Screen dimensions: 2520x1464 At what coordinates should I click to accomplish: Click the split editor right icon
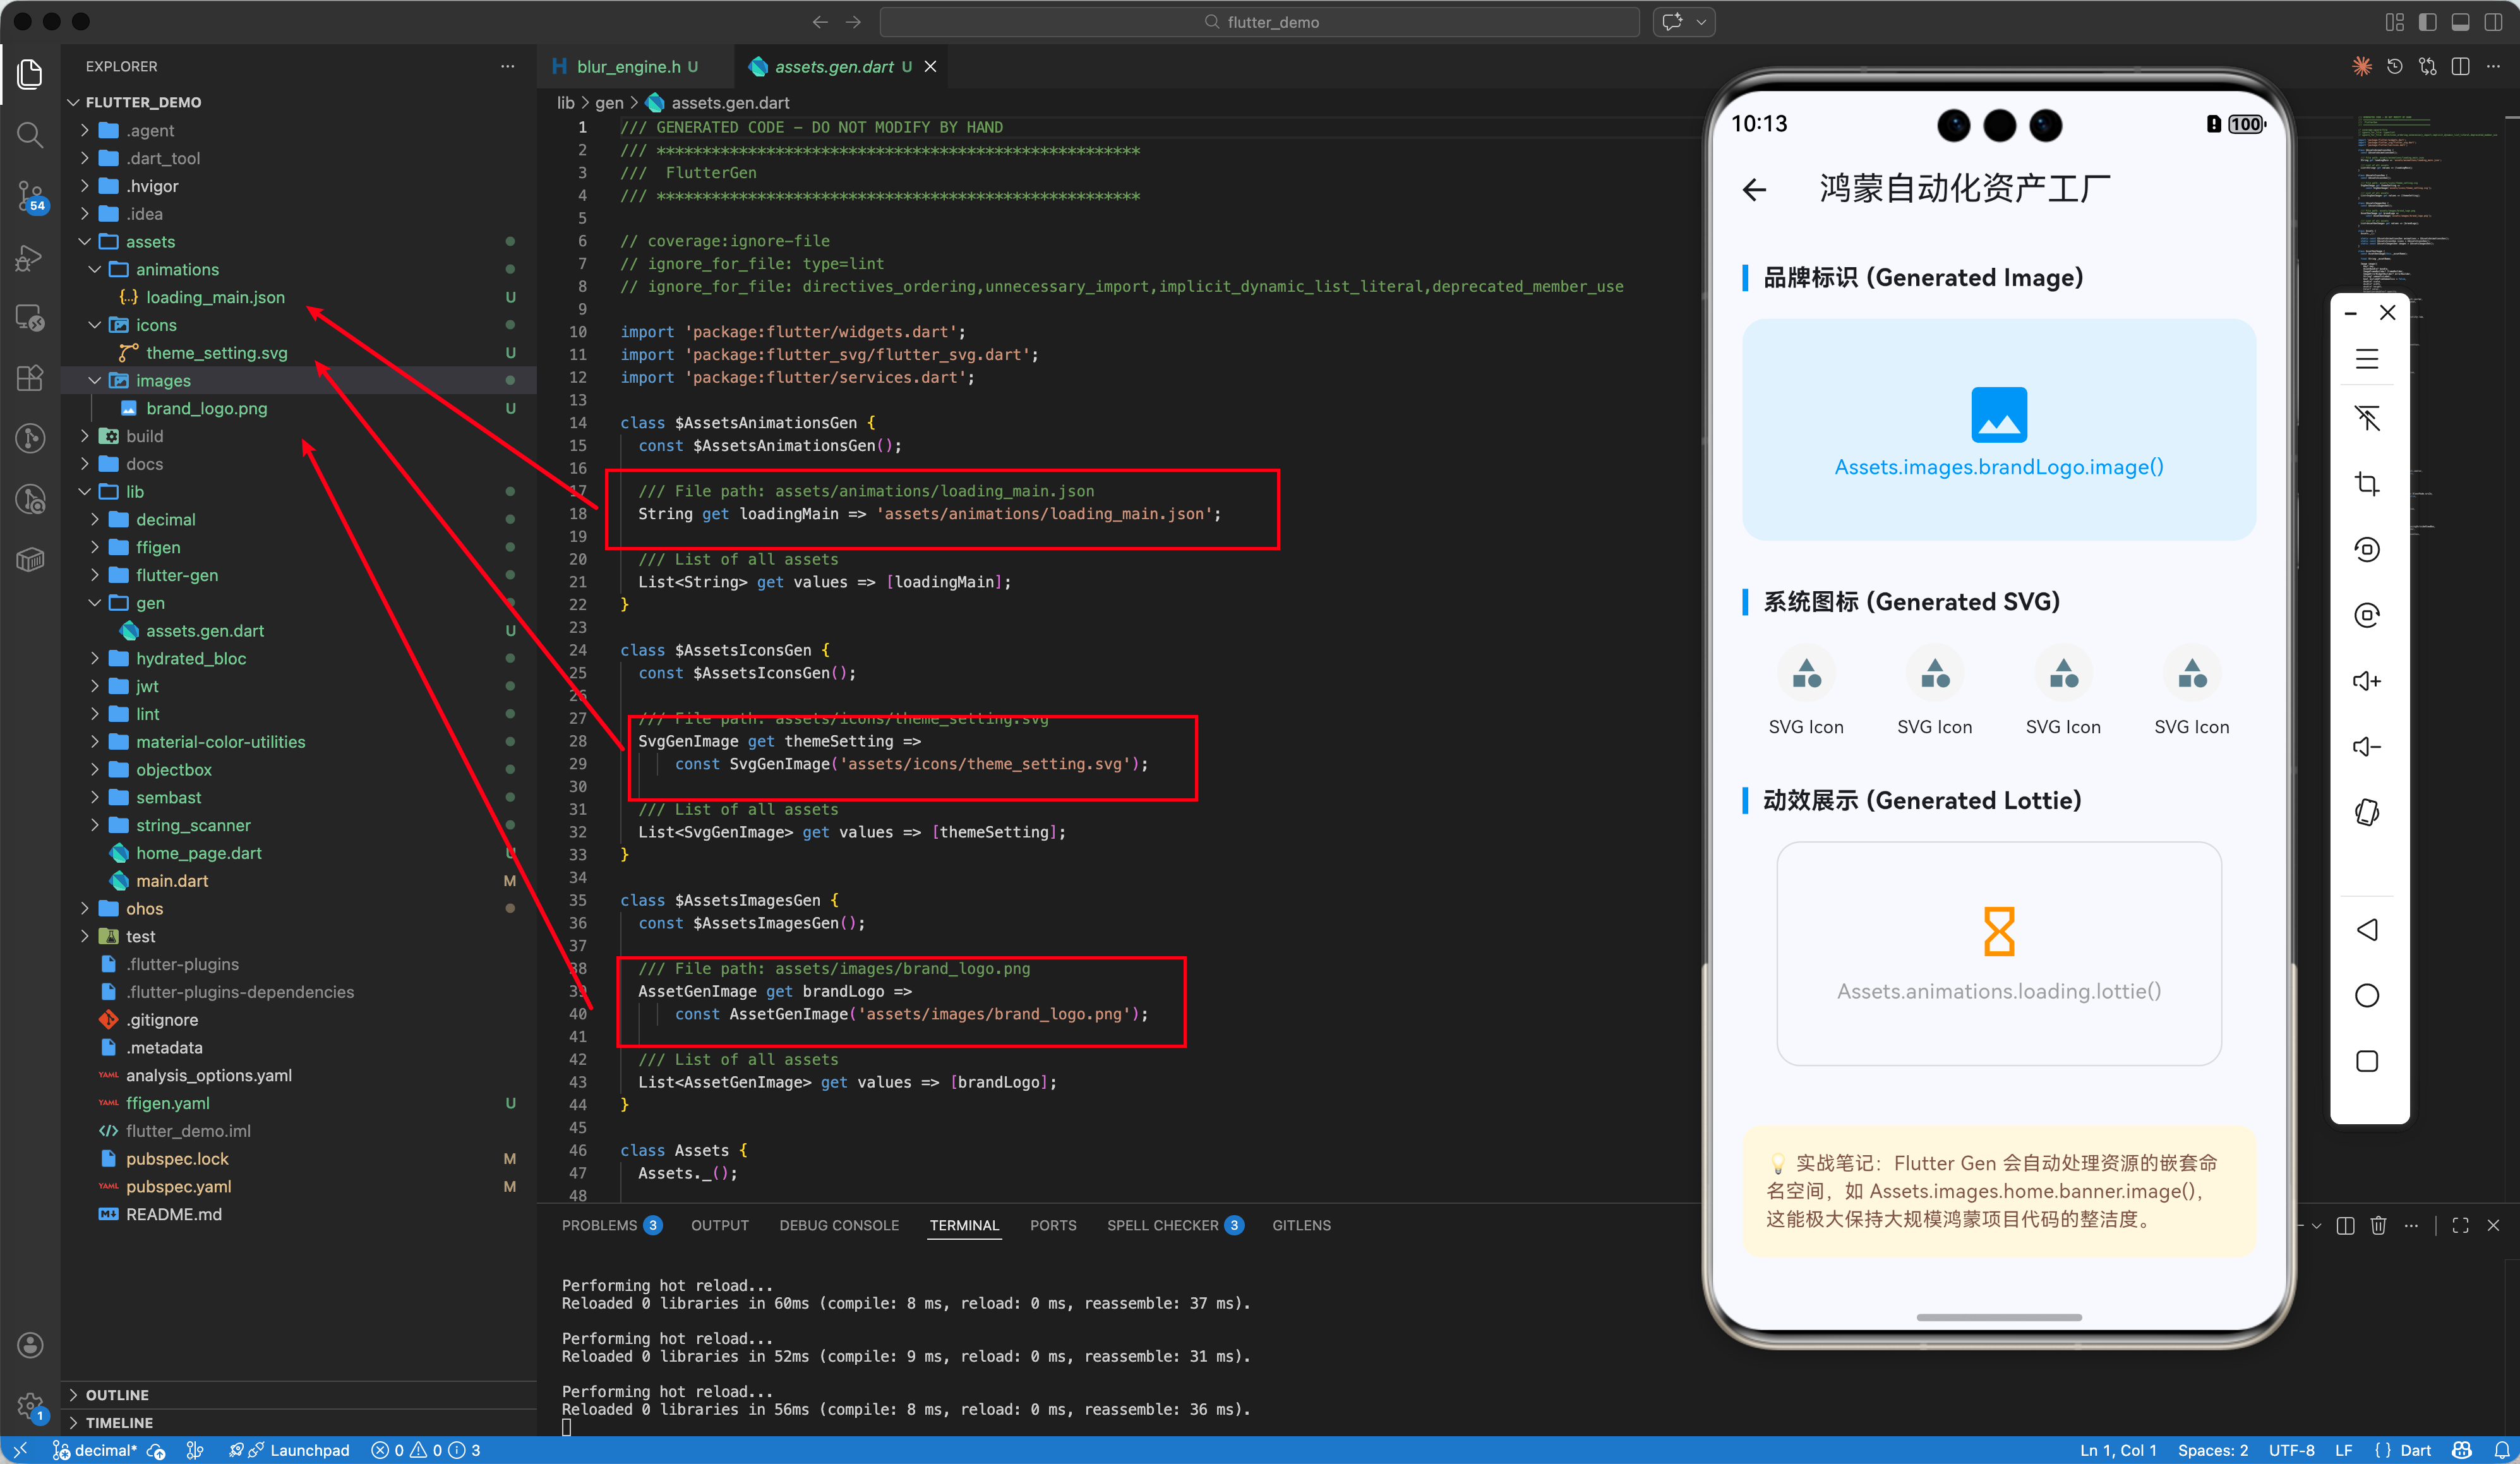tap(2460, 66)
